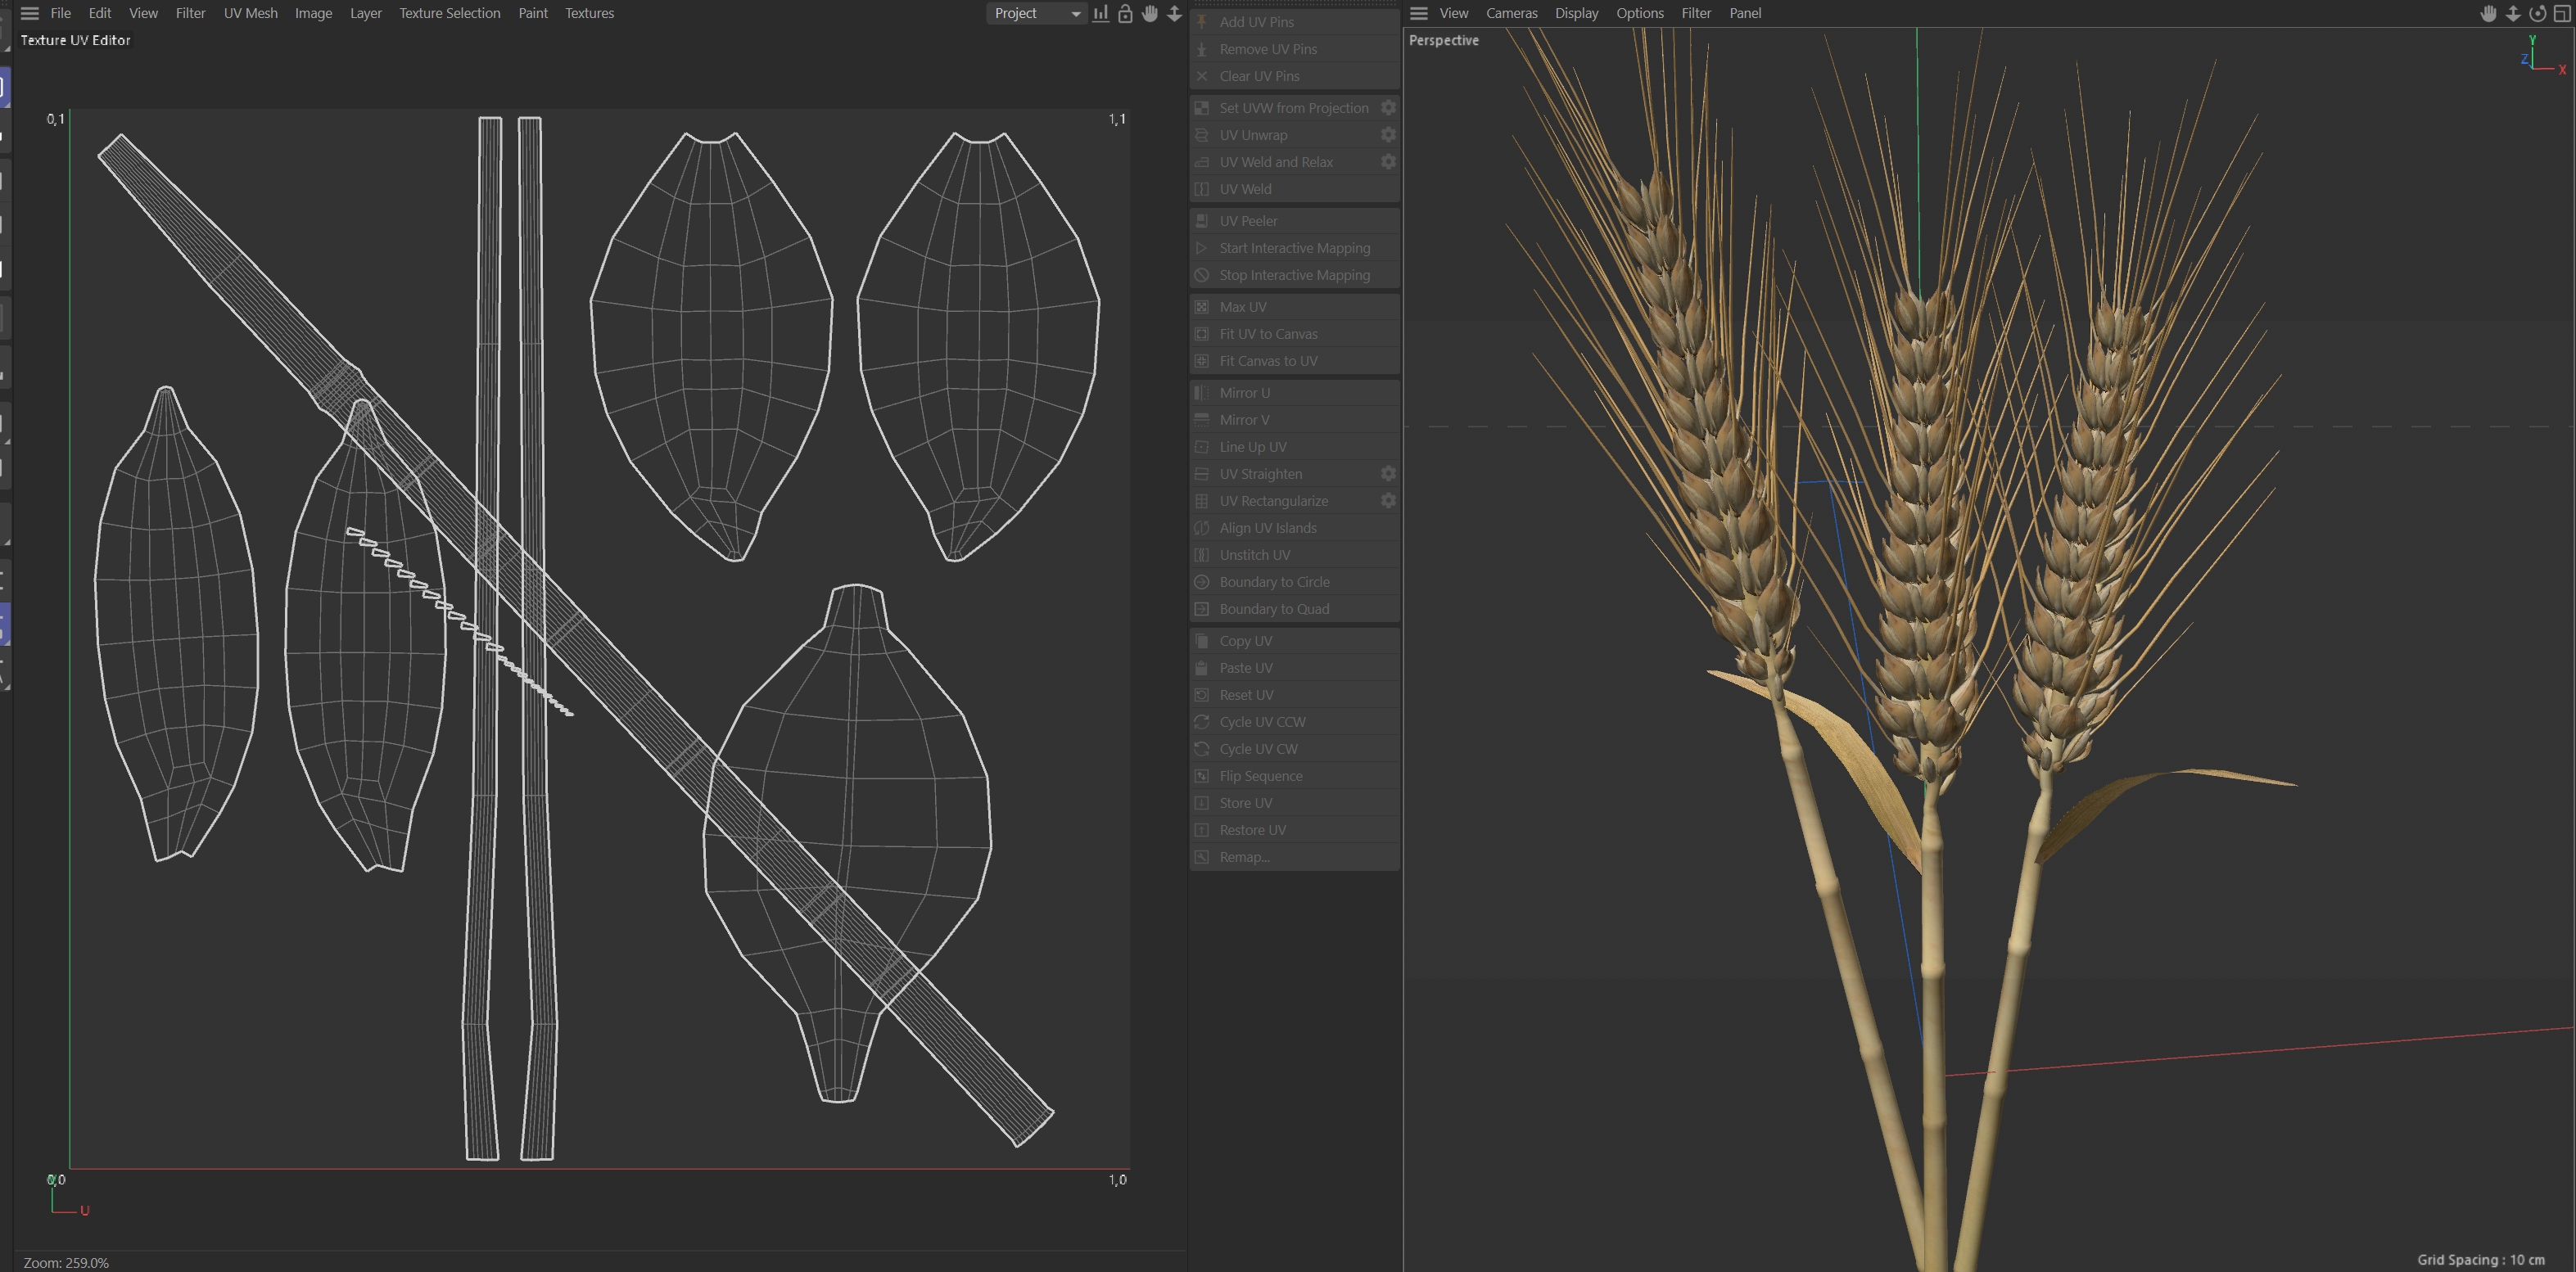The image size is (2576, 1272).
Task: Click the hand pan icon in UV editor
Action: click(1150, 13)
